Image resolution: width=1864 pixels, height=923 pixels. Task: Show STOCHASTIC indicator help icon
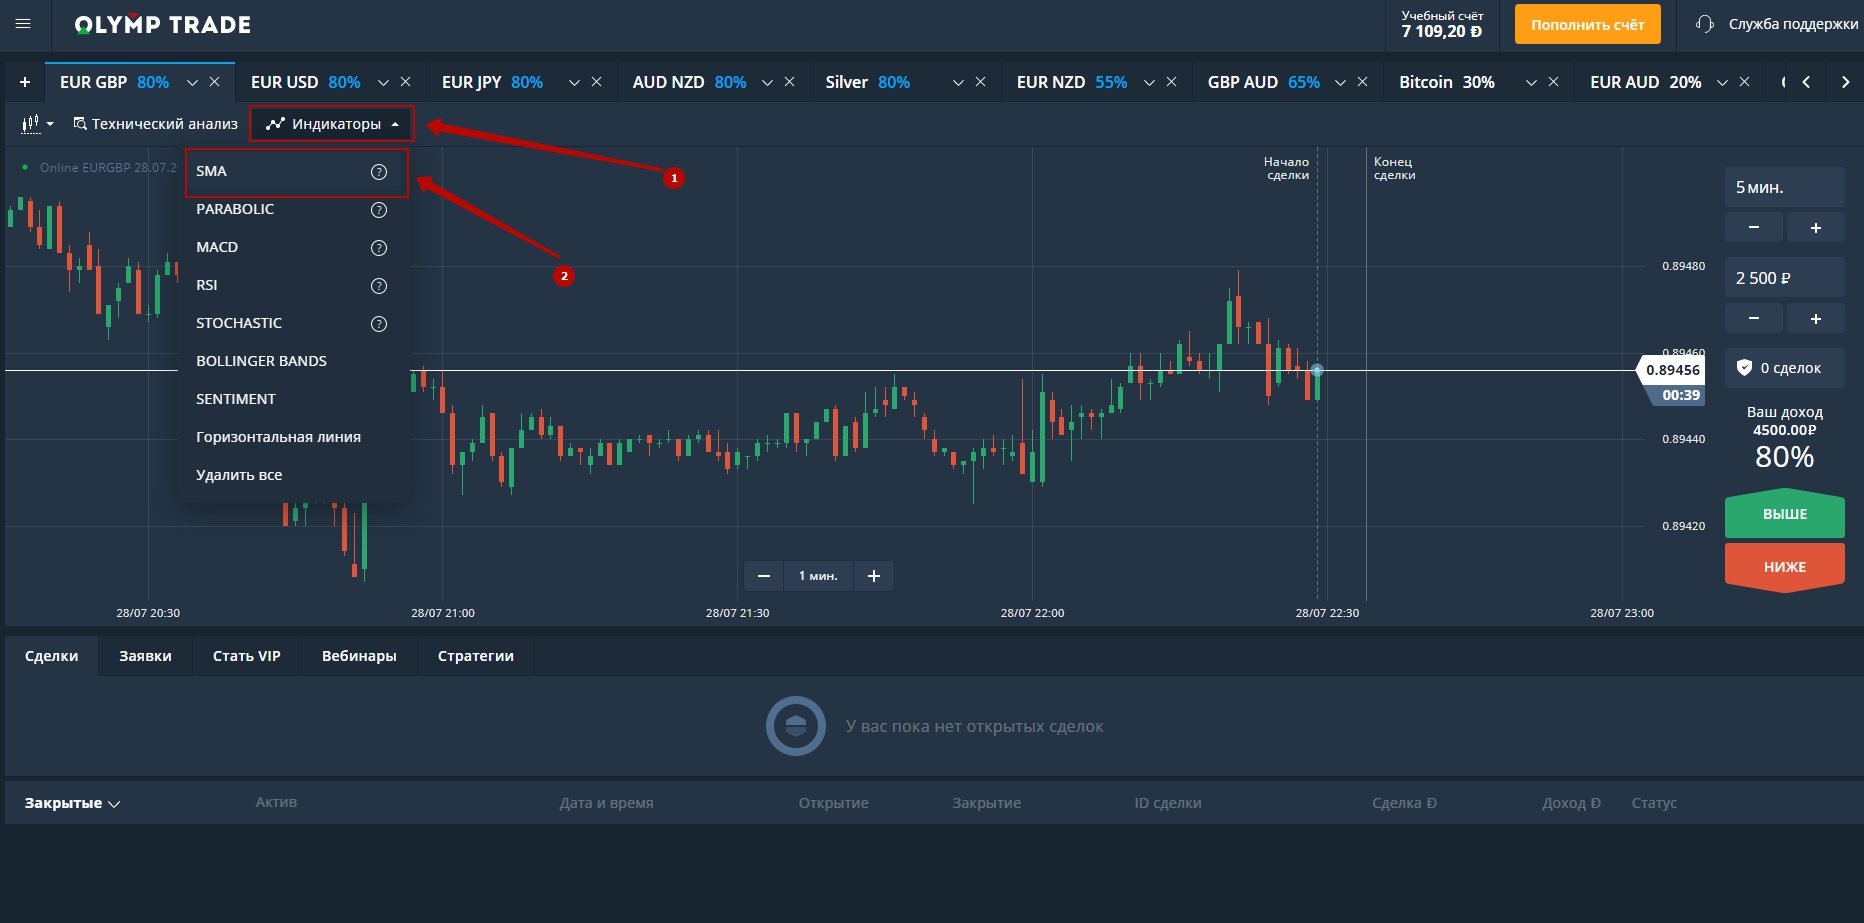point(379,324)
